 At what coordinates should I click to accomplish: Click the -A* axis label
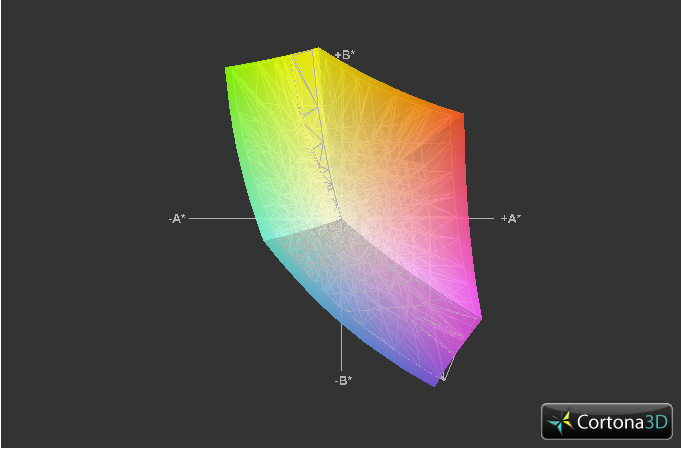177,219
